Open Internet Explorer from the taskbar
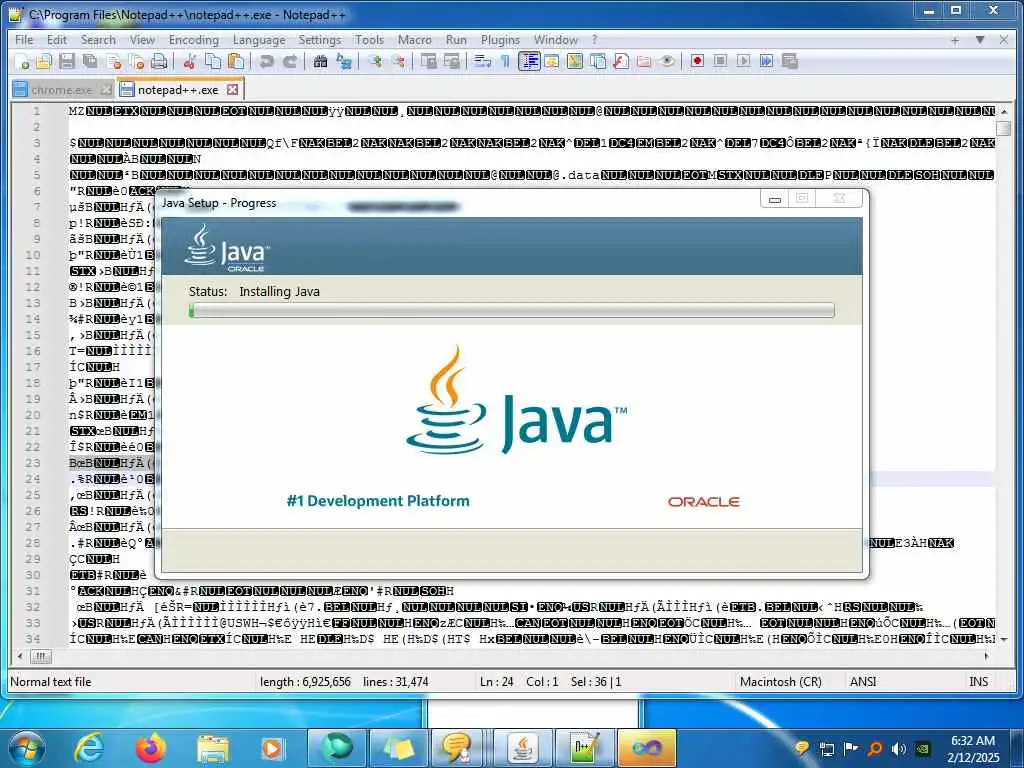Screen dimensions: 1024x768 [x=89, y=748]
